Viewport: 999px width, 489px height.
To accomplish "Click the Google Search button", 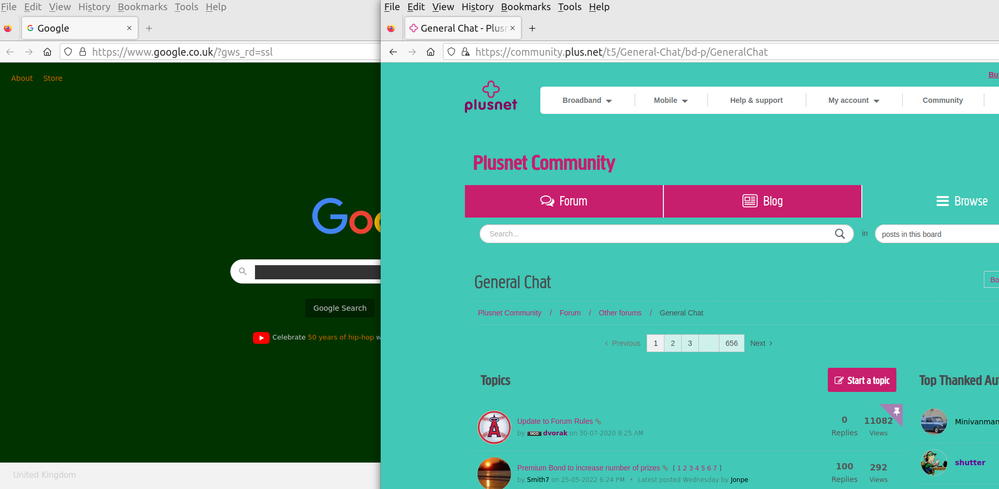I will point(340,308).
